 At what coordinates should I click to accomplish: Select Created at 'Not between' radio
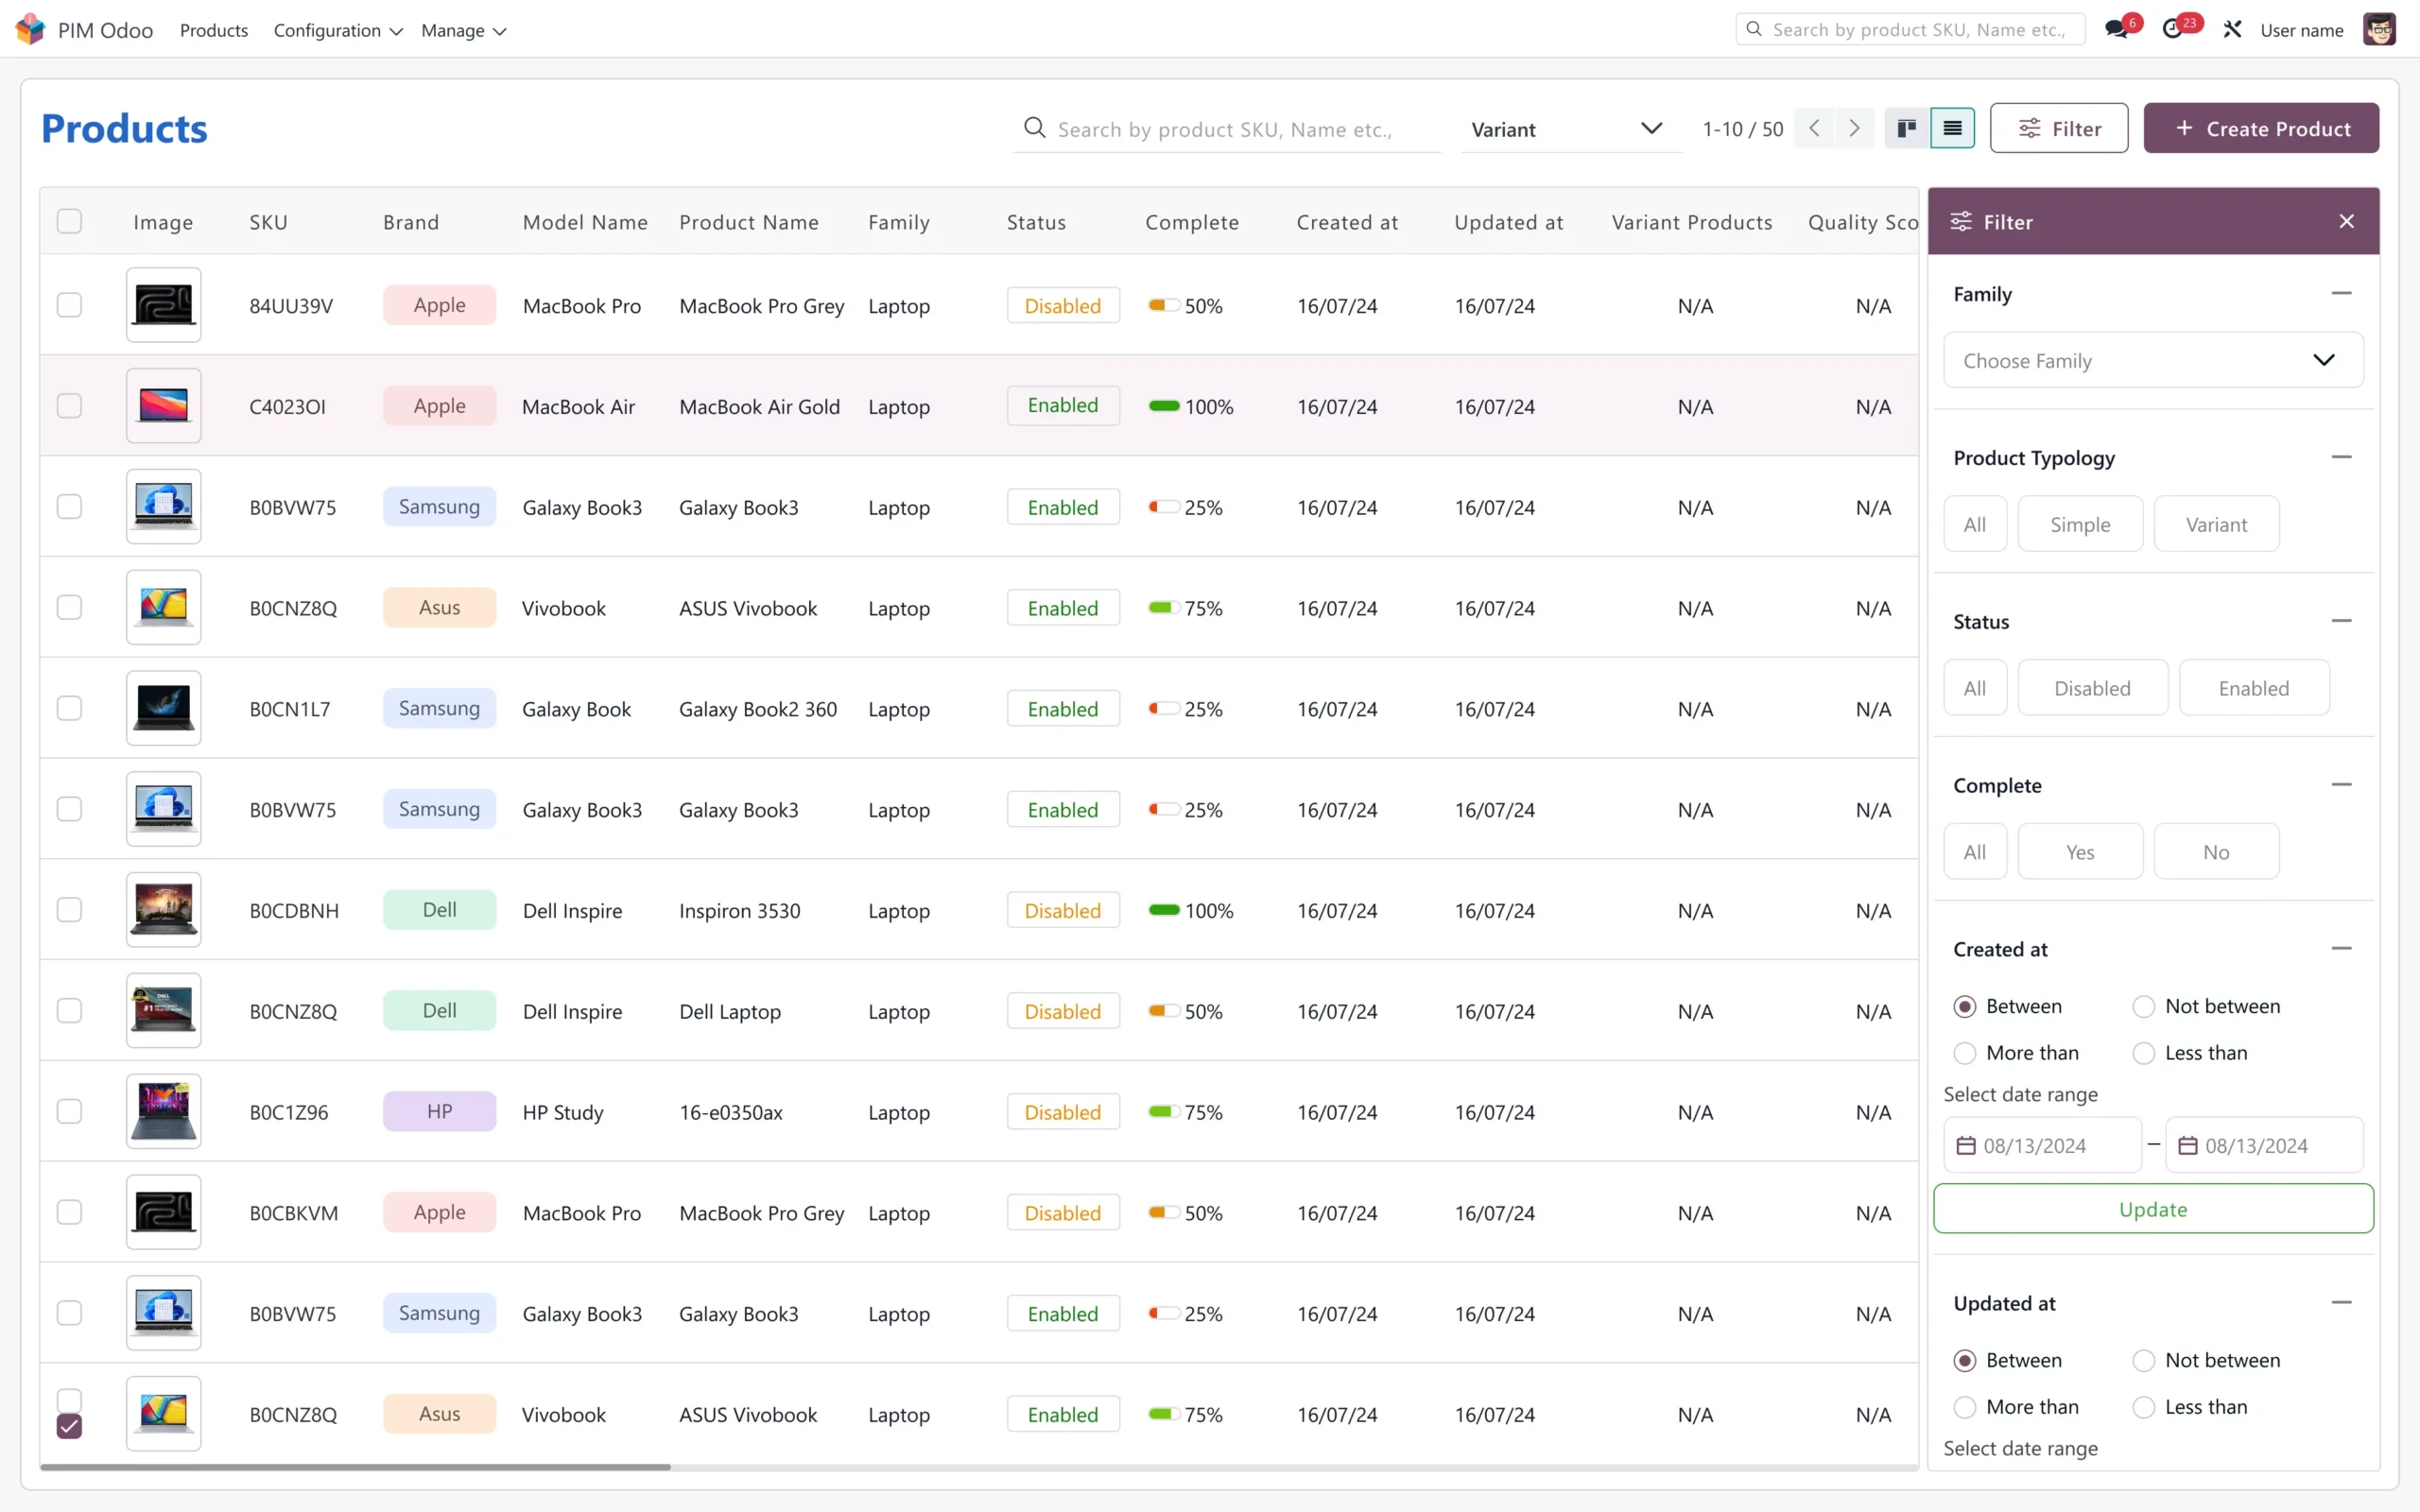[2143, 1006]
